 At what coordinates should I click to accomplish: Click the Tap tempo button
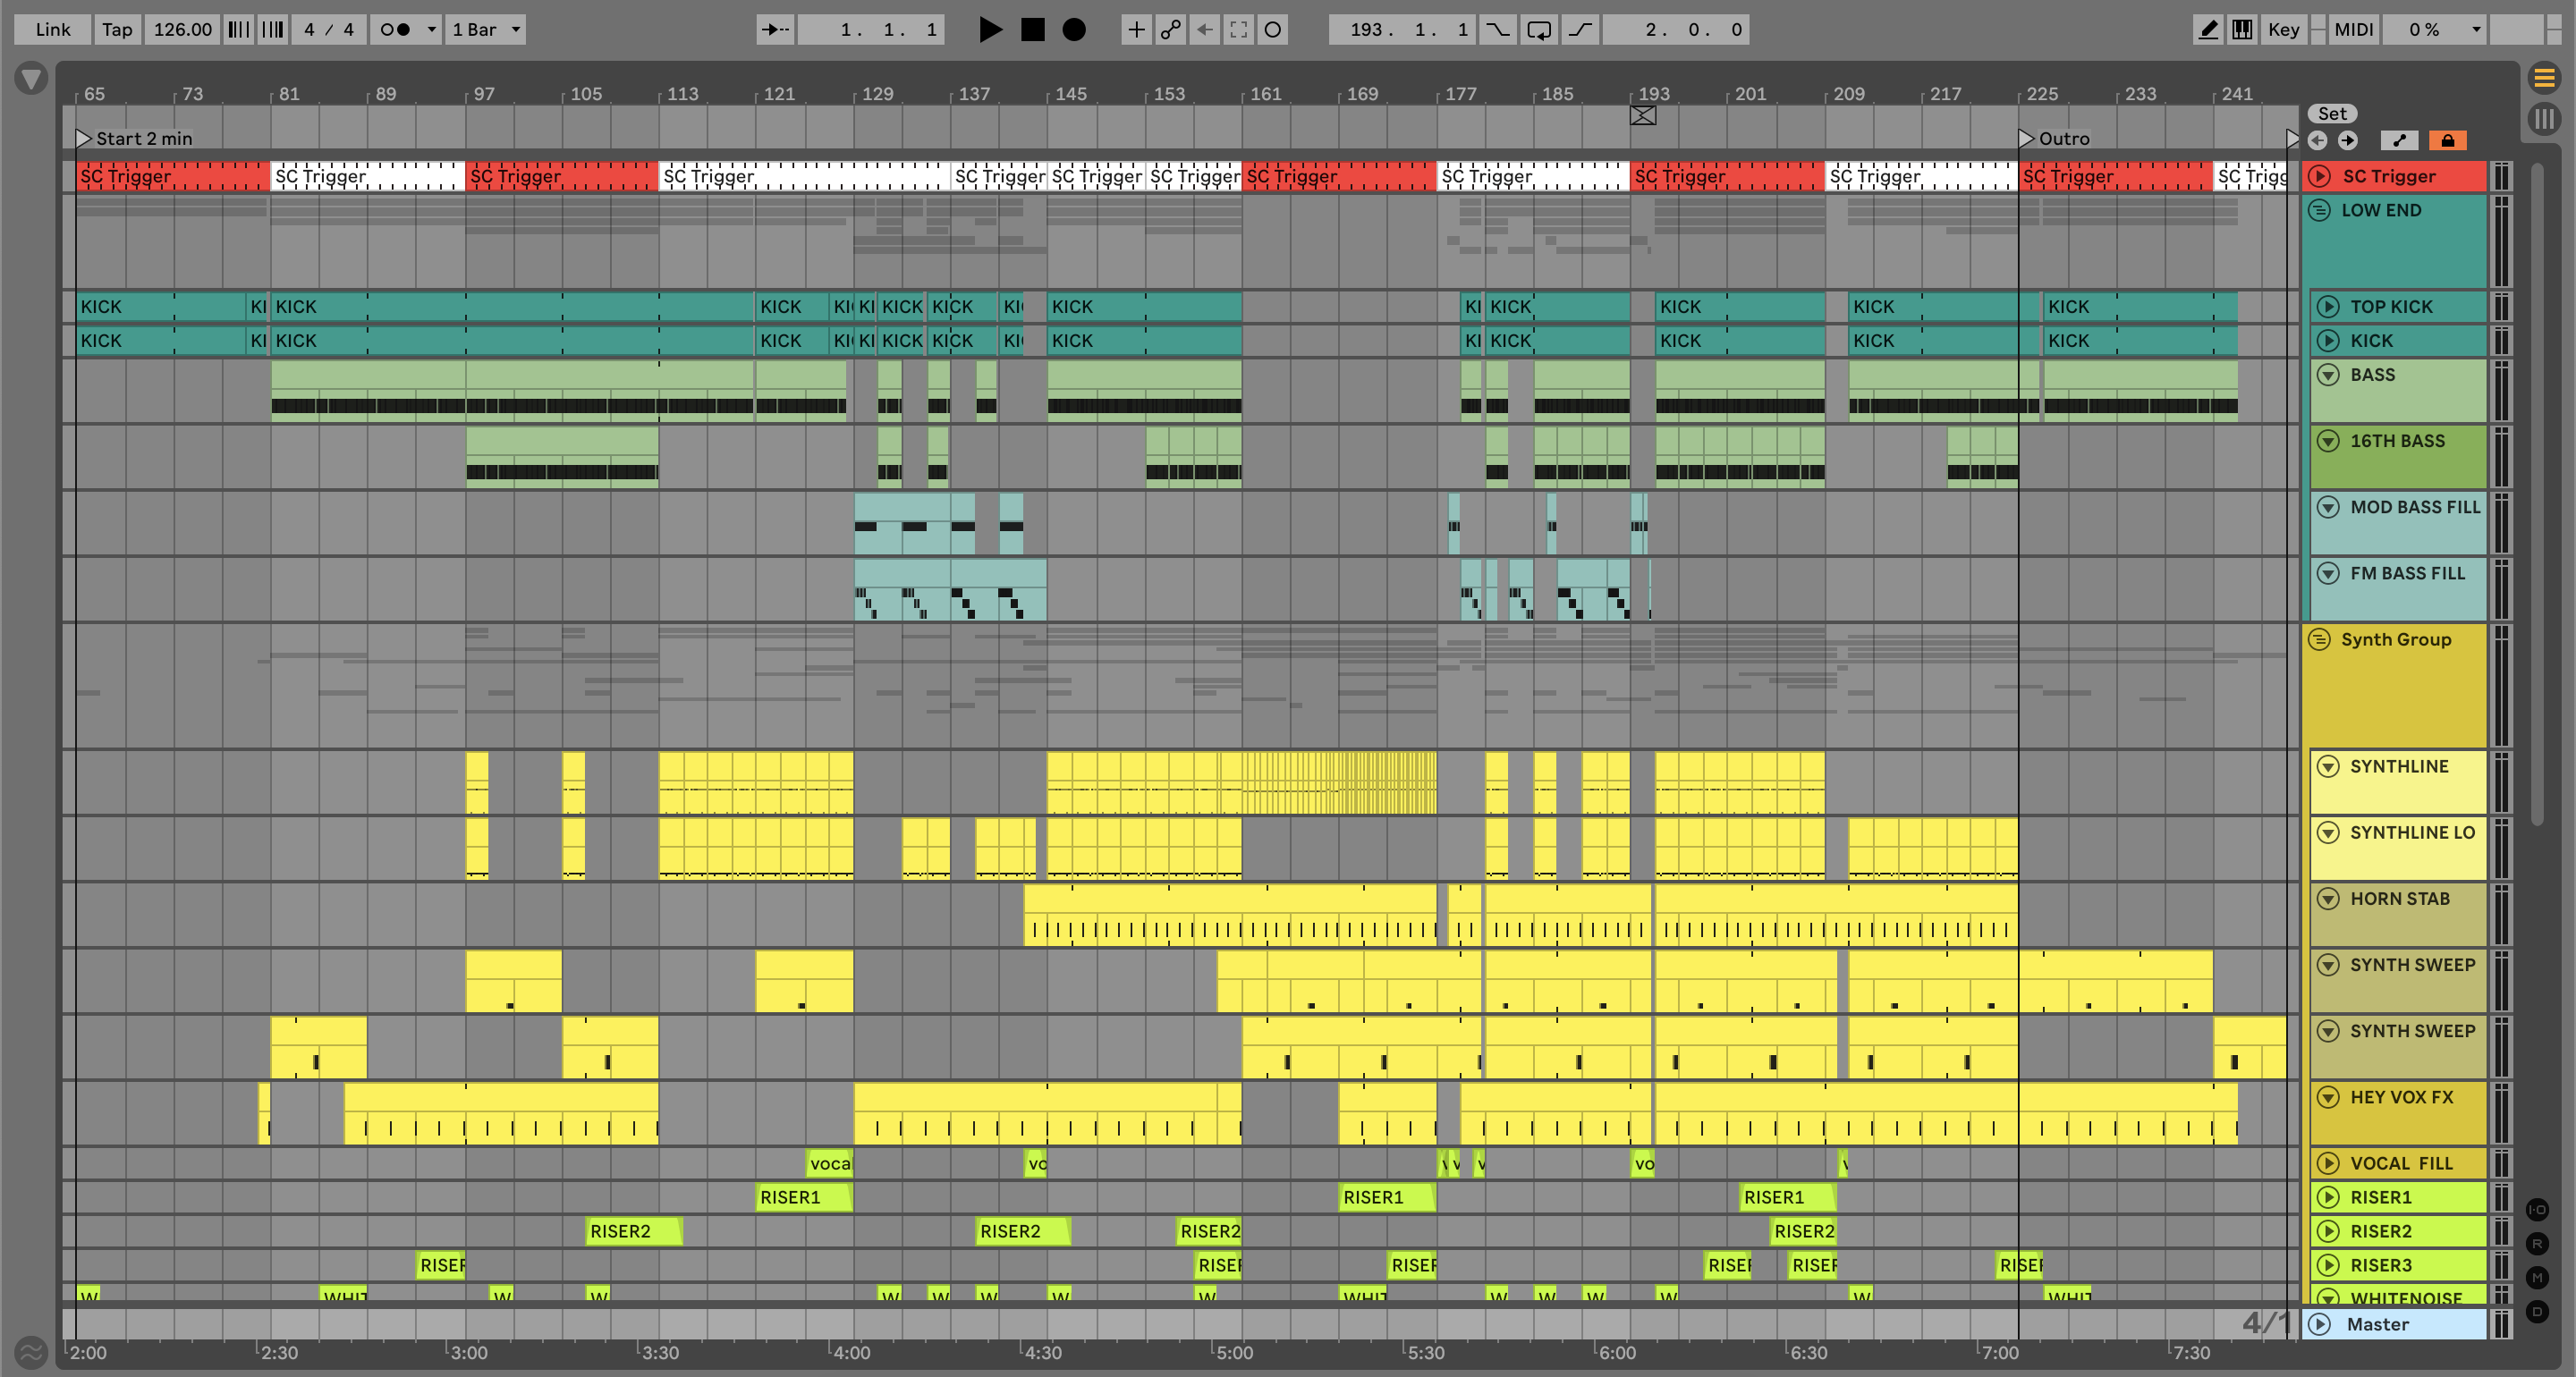(x=116, y=29)
